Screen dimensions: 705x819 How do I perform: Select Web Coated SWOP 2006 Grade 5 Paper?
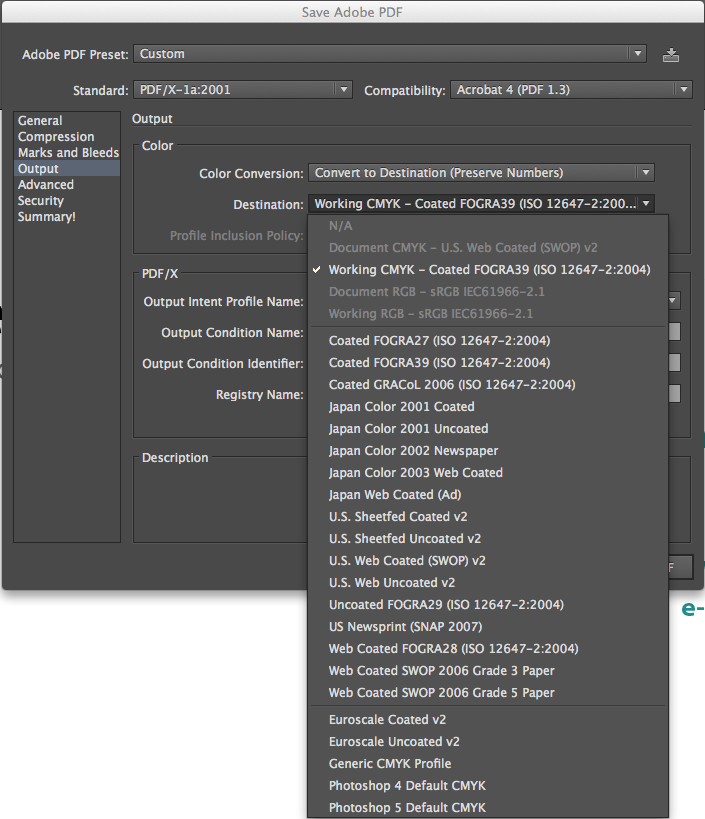pos(488,692)
